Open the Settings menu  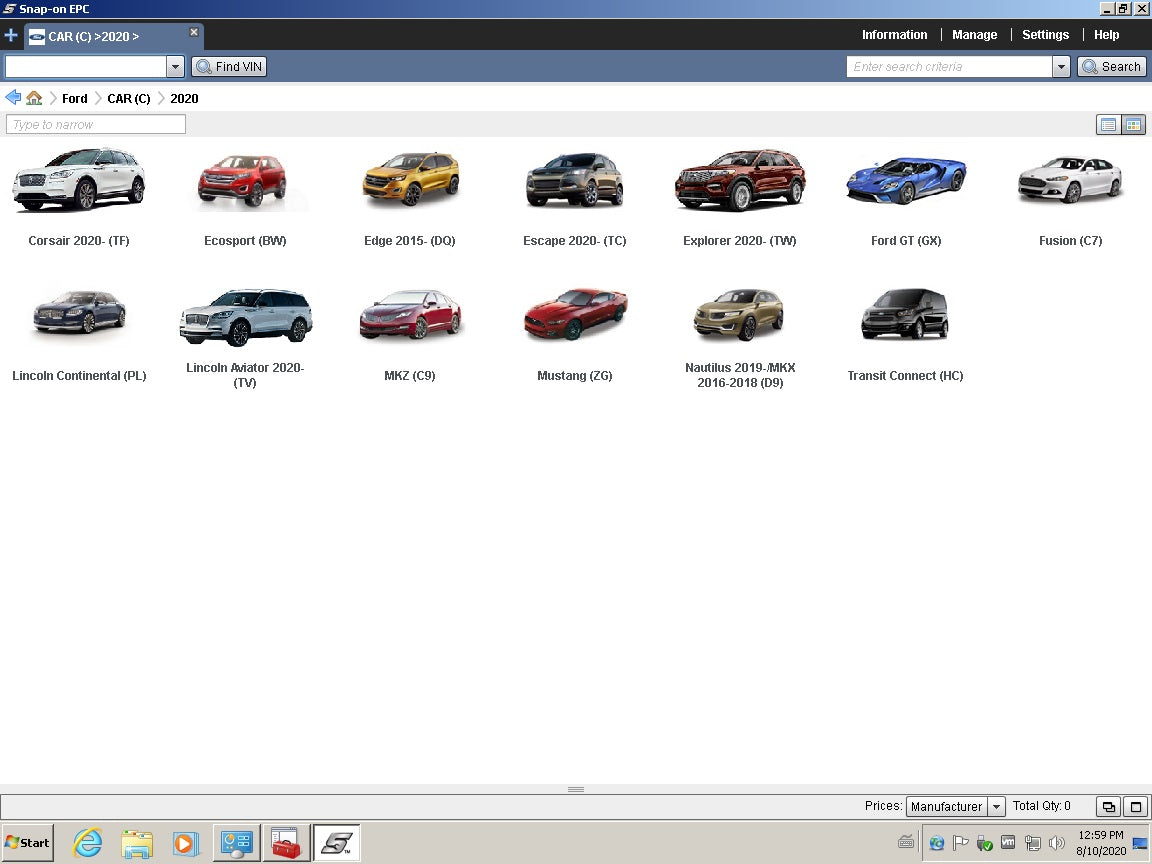click(1045, 35)
